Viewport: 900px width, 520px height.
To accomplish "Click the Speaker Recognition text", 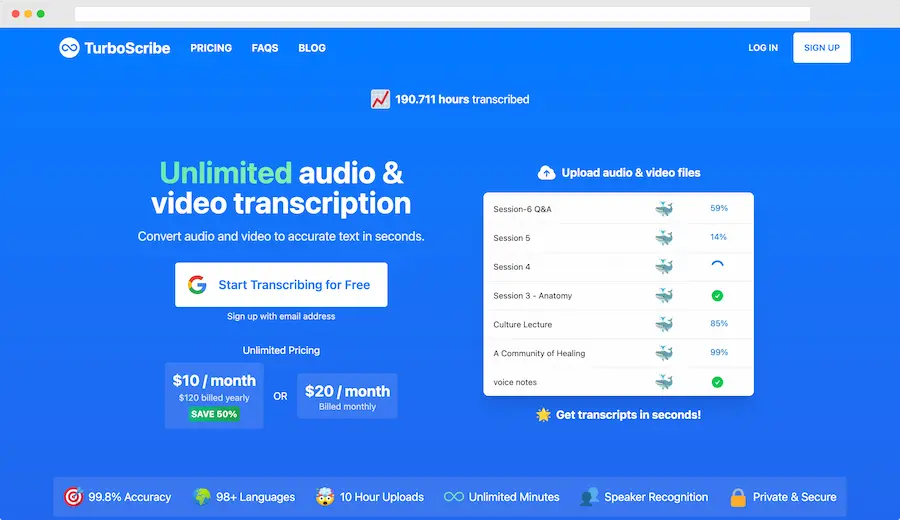I will point(656,498).
